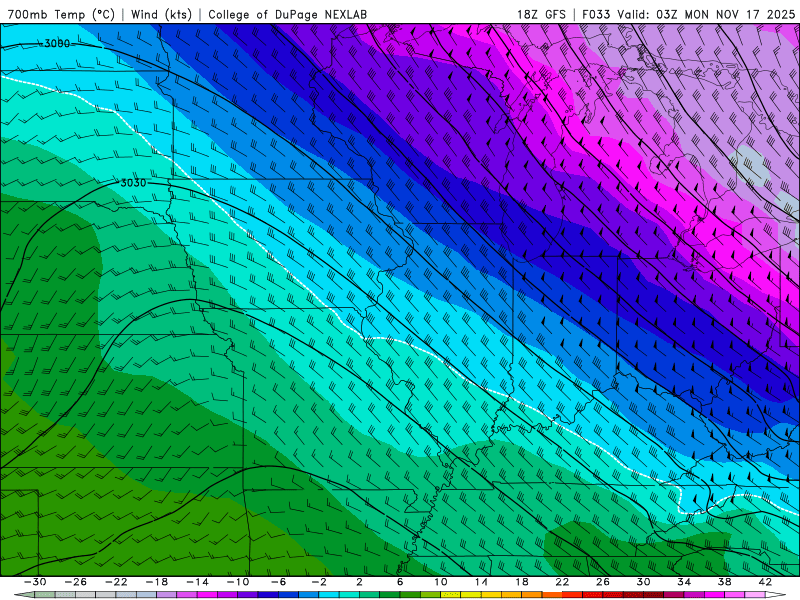Click the -22 legend number
Viewport: 800px width, 600px height.
point(116,582)
